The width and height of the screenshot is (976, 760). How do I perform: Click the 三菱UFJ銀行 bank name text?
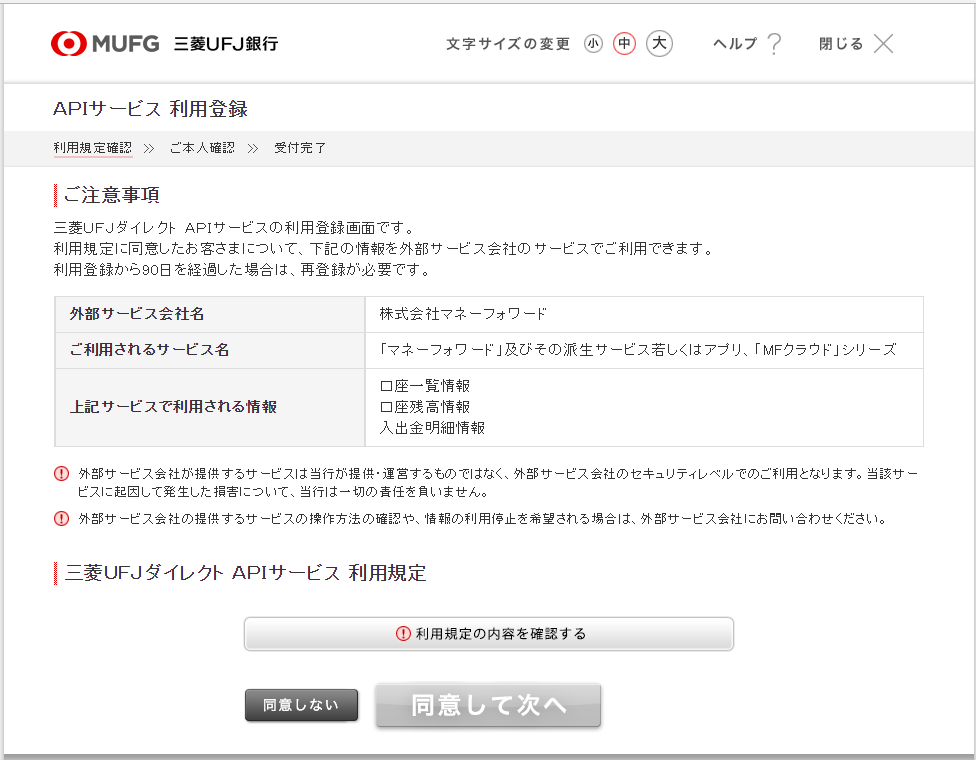[226, 44]
